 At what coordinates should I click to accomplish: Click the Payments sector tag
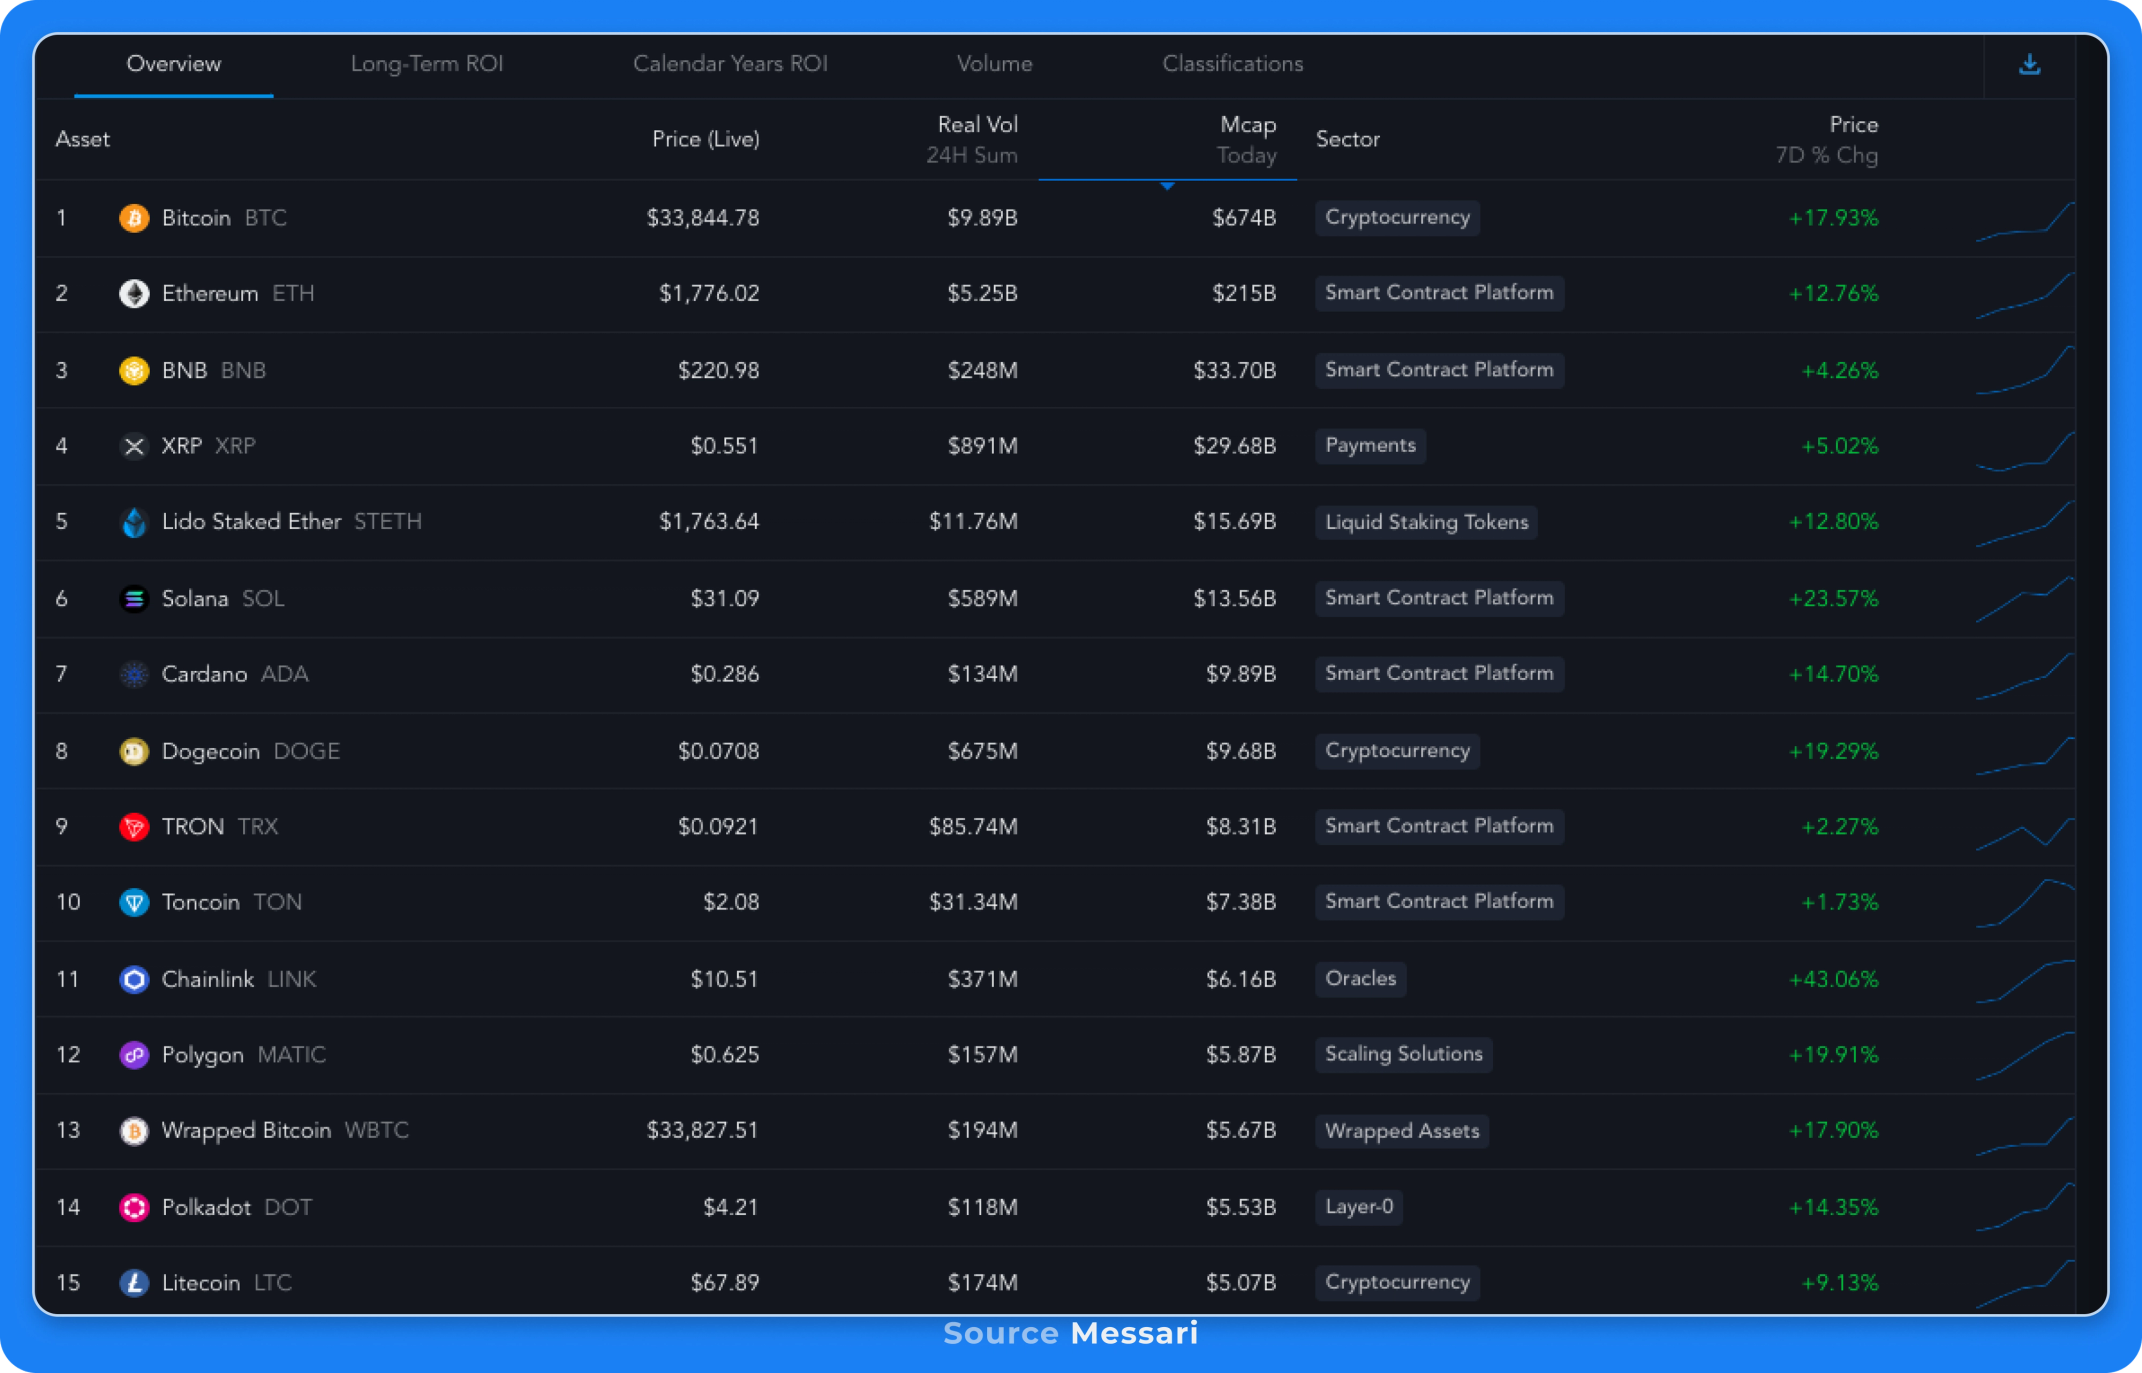[x=1370, y=446]
